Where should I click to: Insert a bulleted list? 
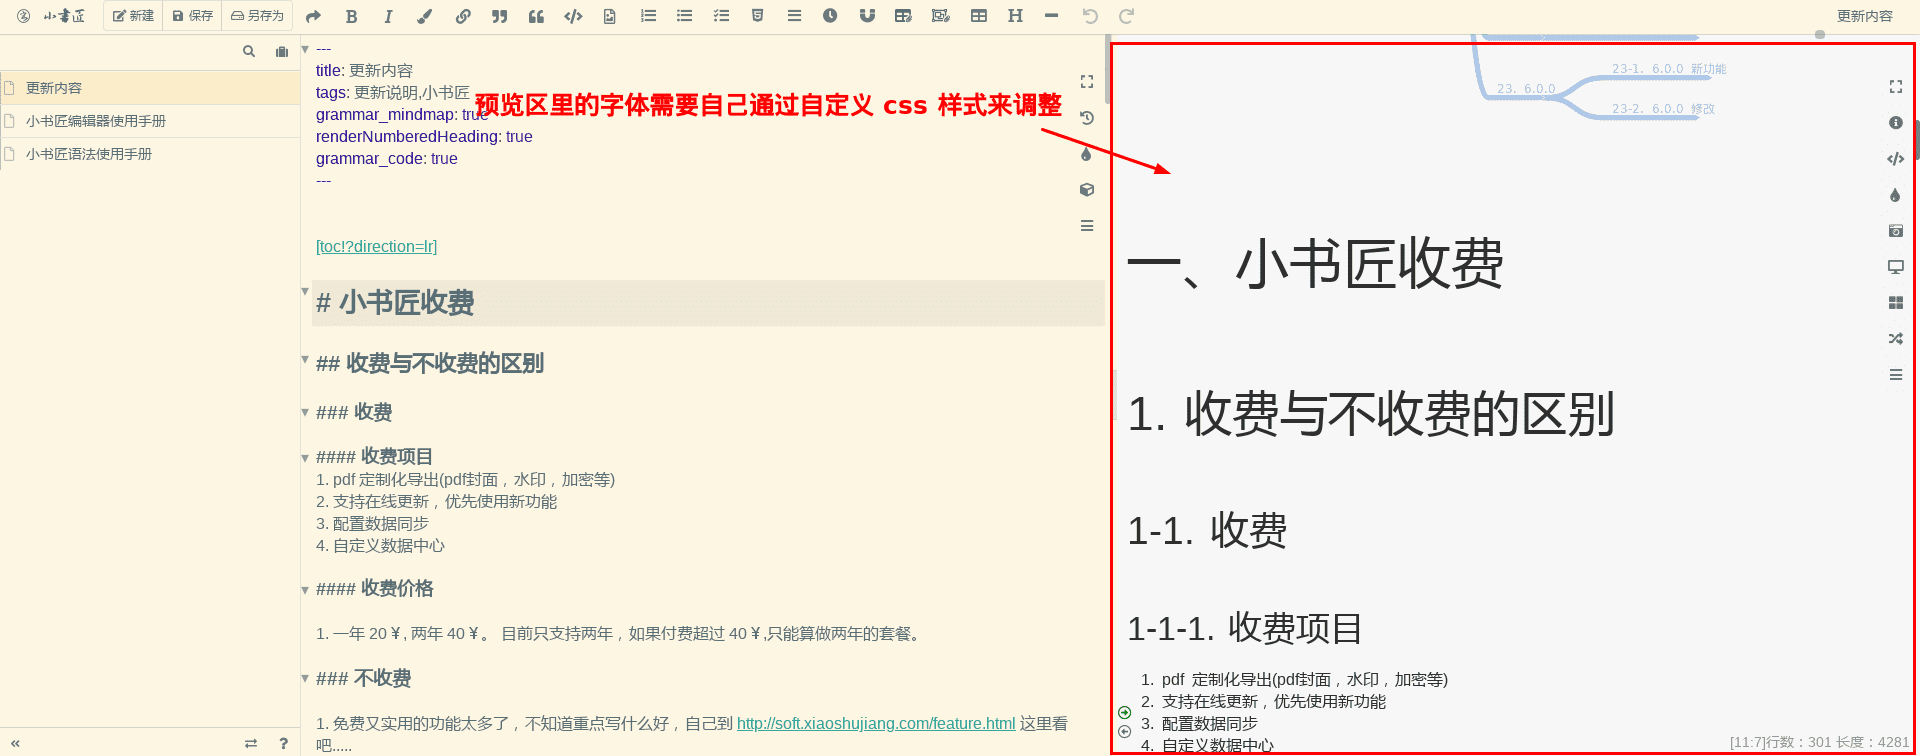coord(684,16)
